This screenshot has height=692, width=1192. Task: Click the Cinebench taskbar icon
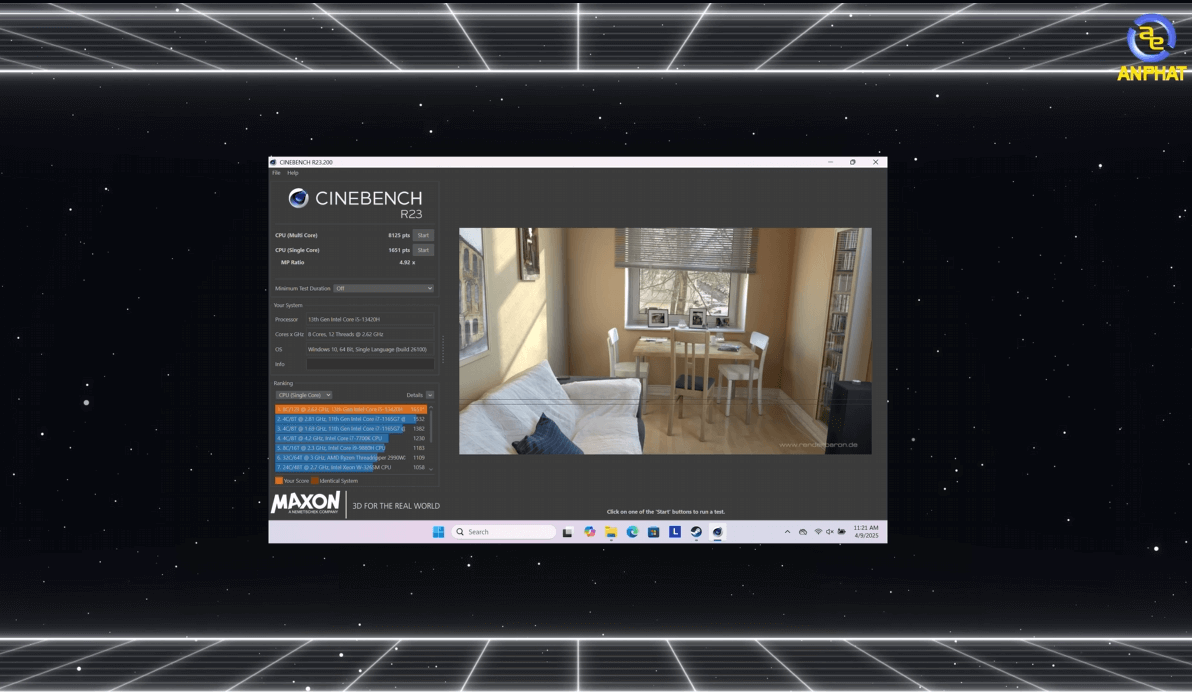pos(717,532)
